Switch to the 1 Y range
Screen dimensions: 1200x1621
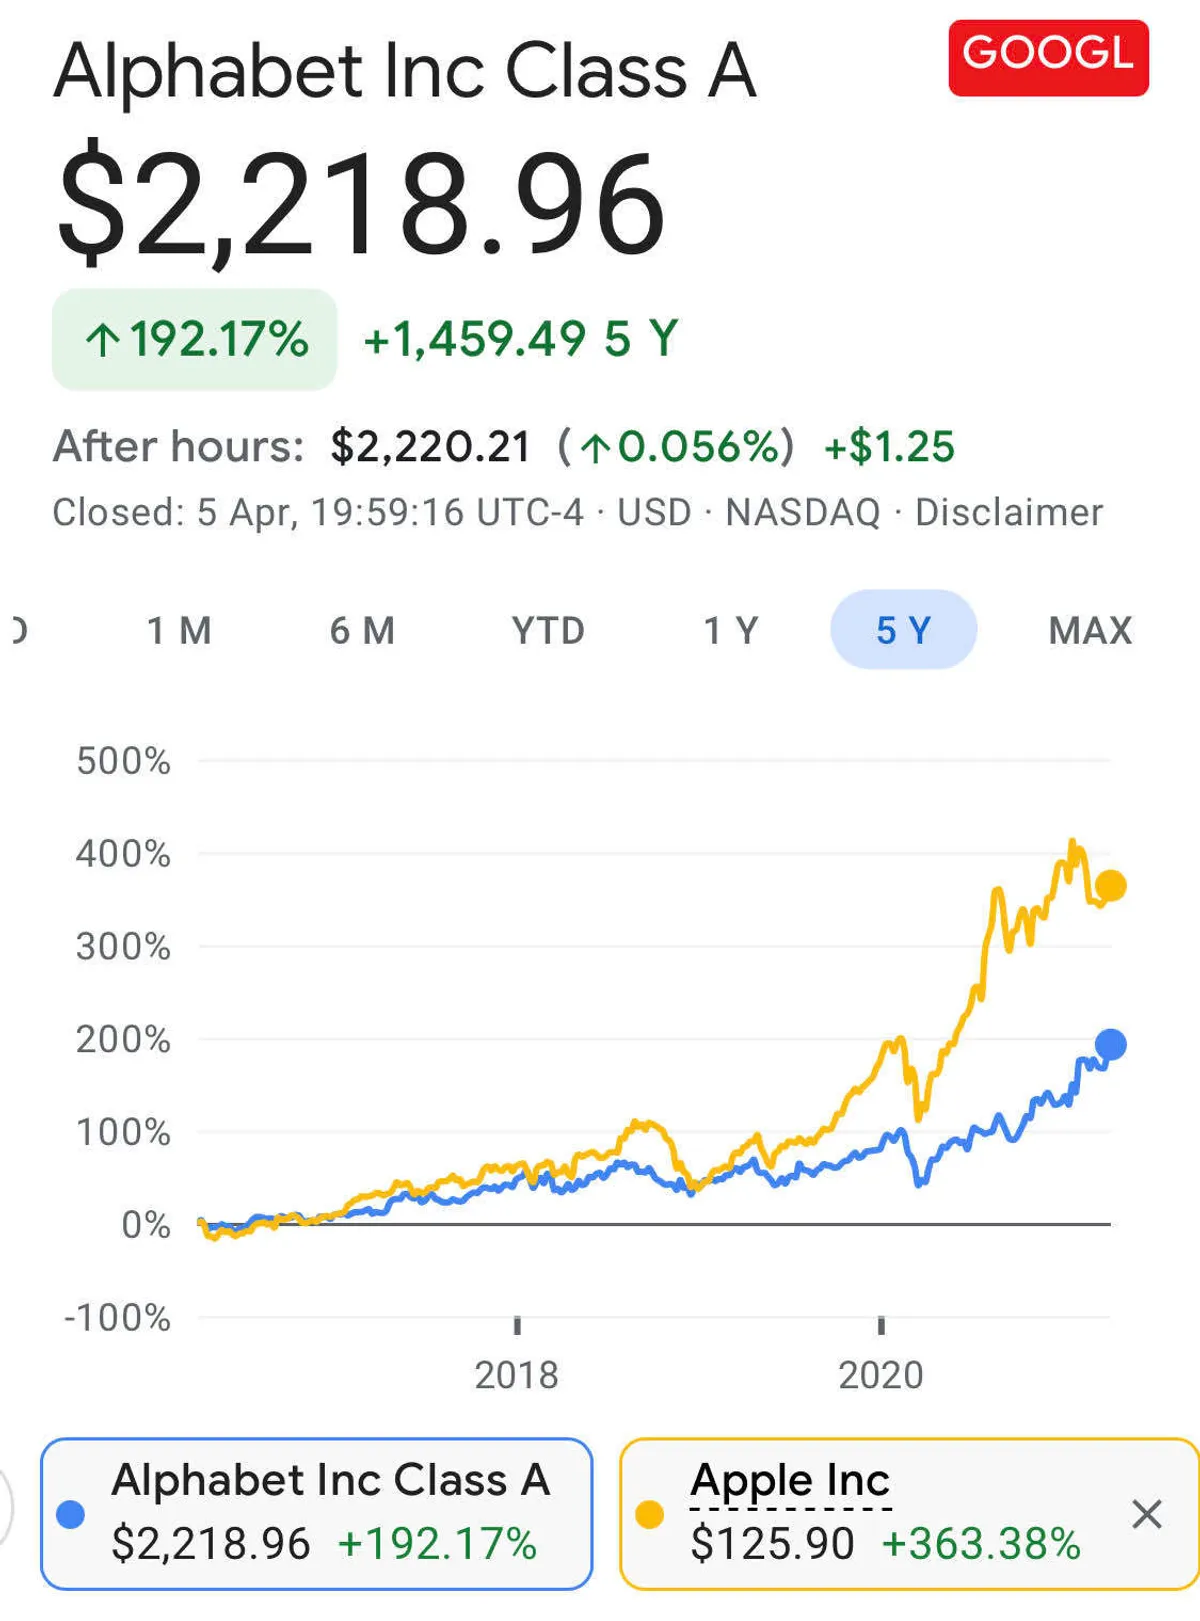point(731,631)
